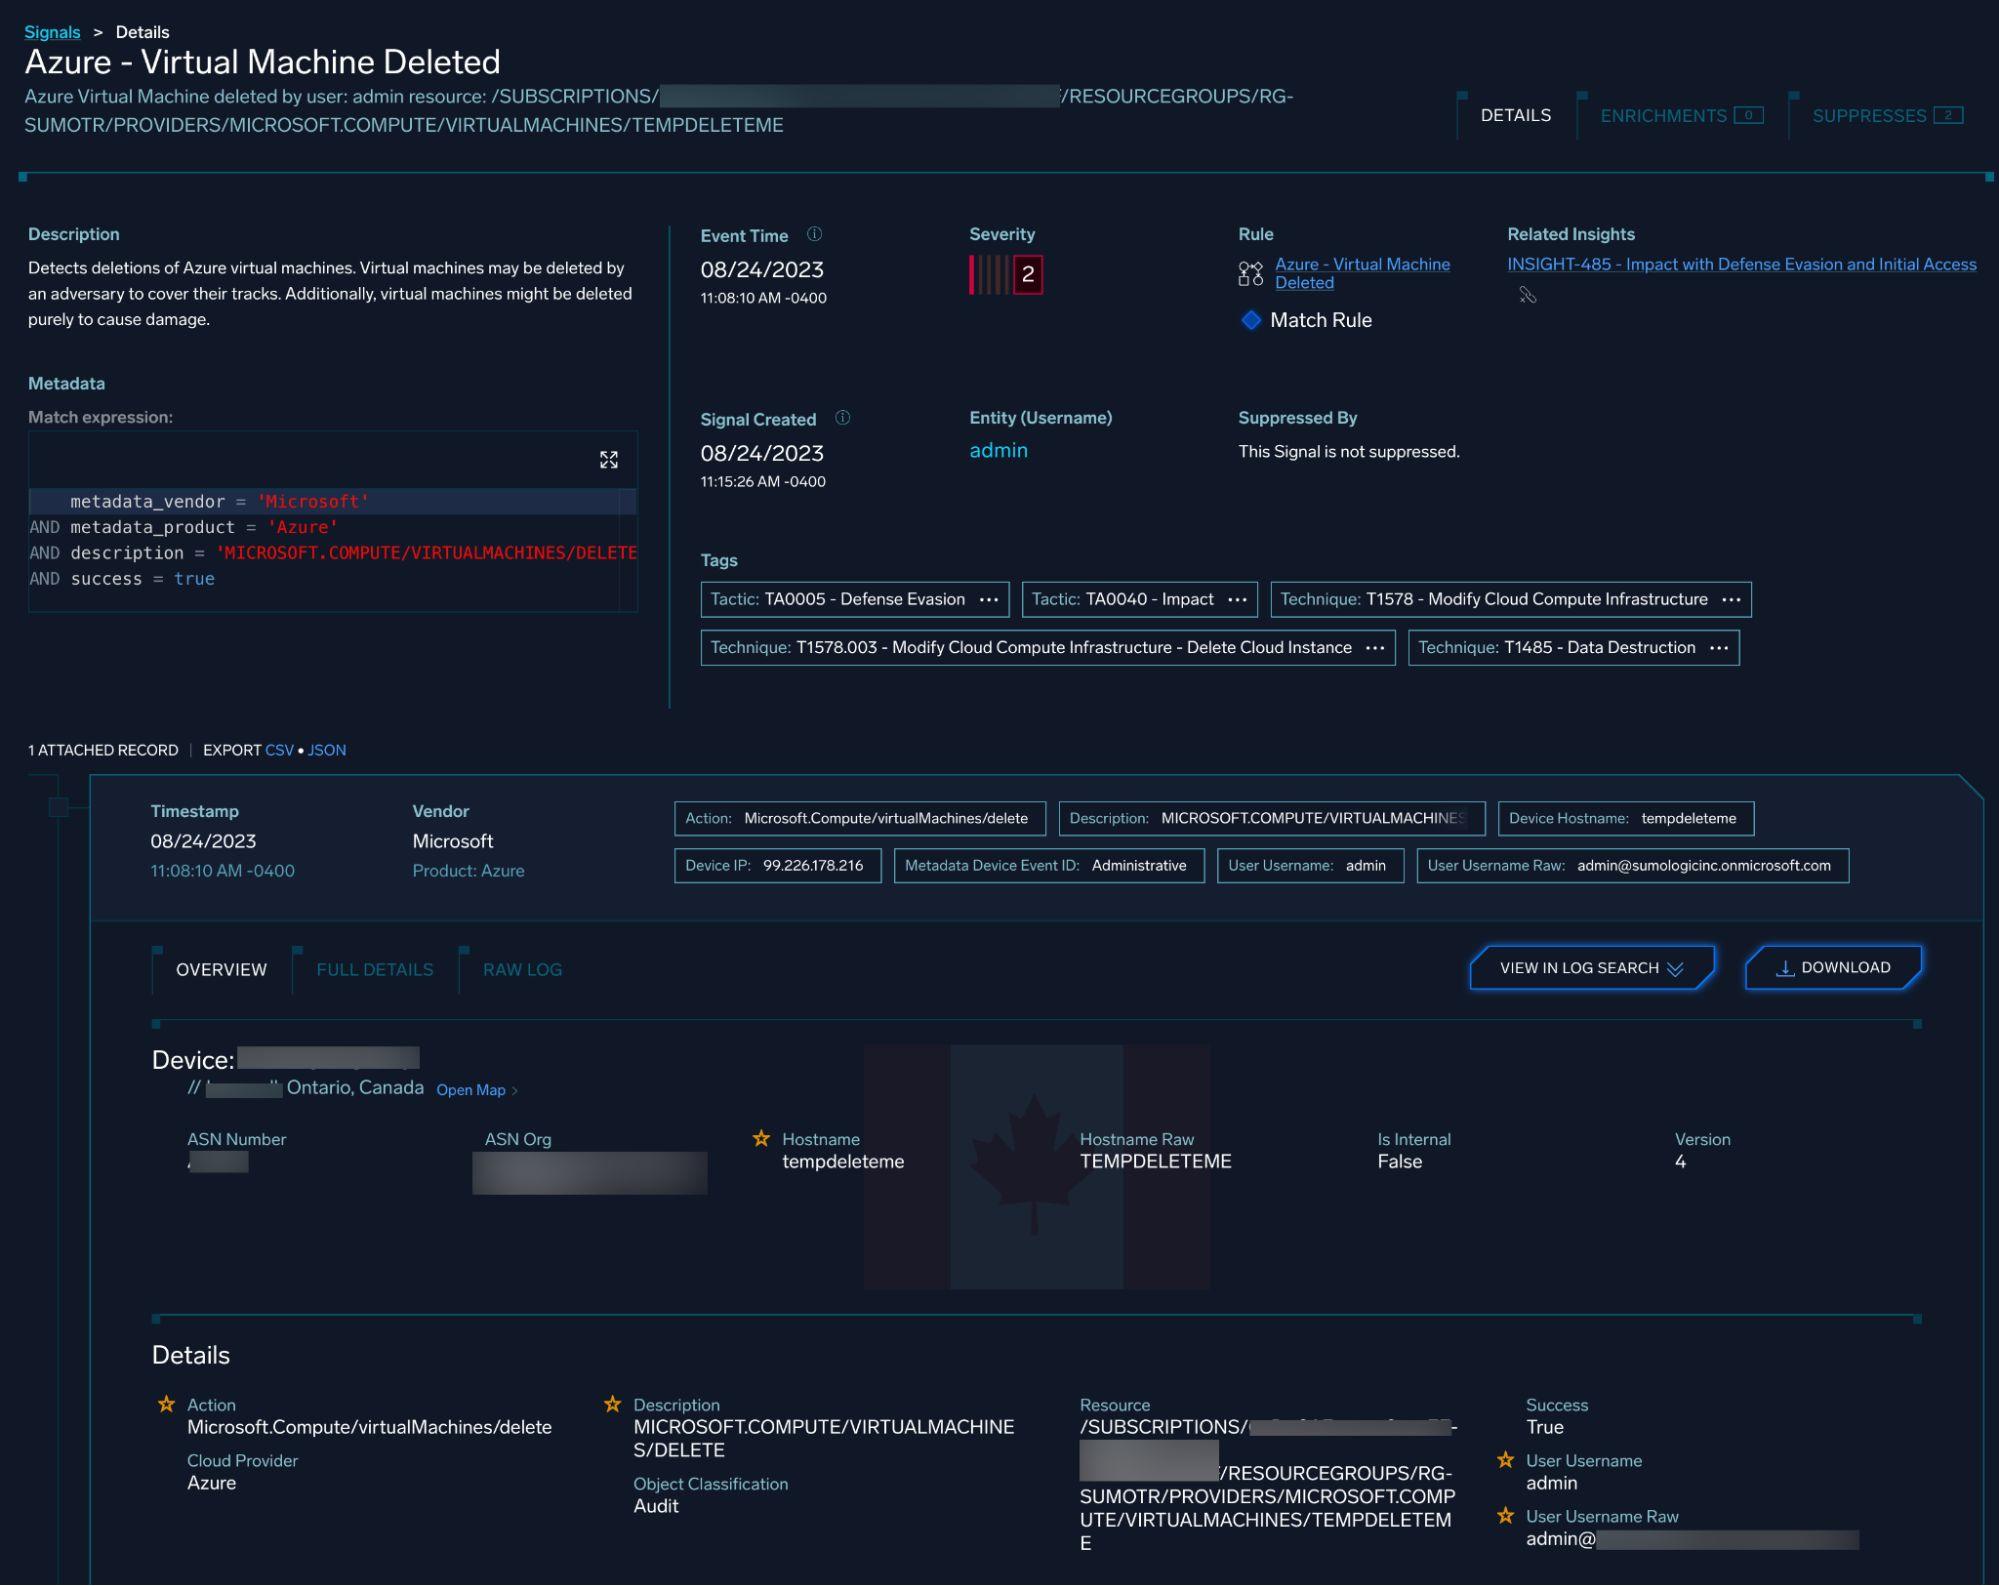Image resolution: width=1999 pixels, height=1586 pixels.
Task: Toggle the star next to the Description detail
Action: (x=611, y=1404)
